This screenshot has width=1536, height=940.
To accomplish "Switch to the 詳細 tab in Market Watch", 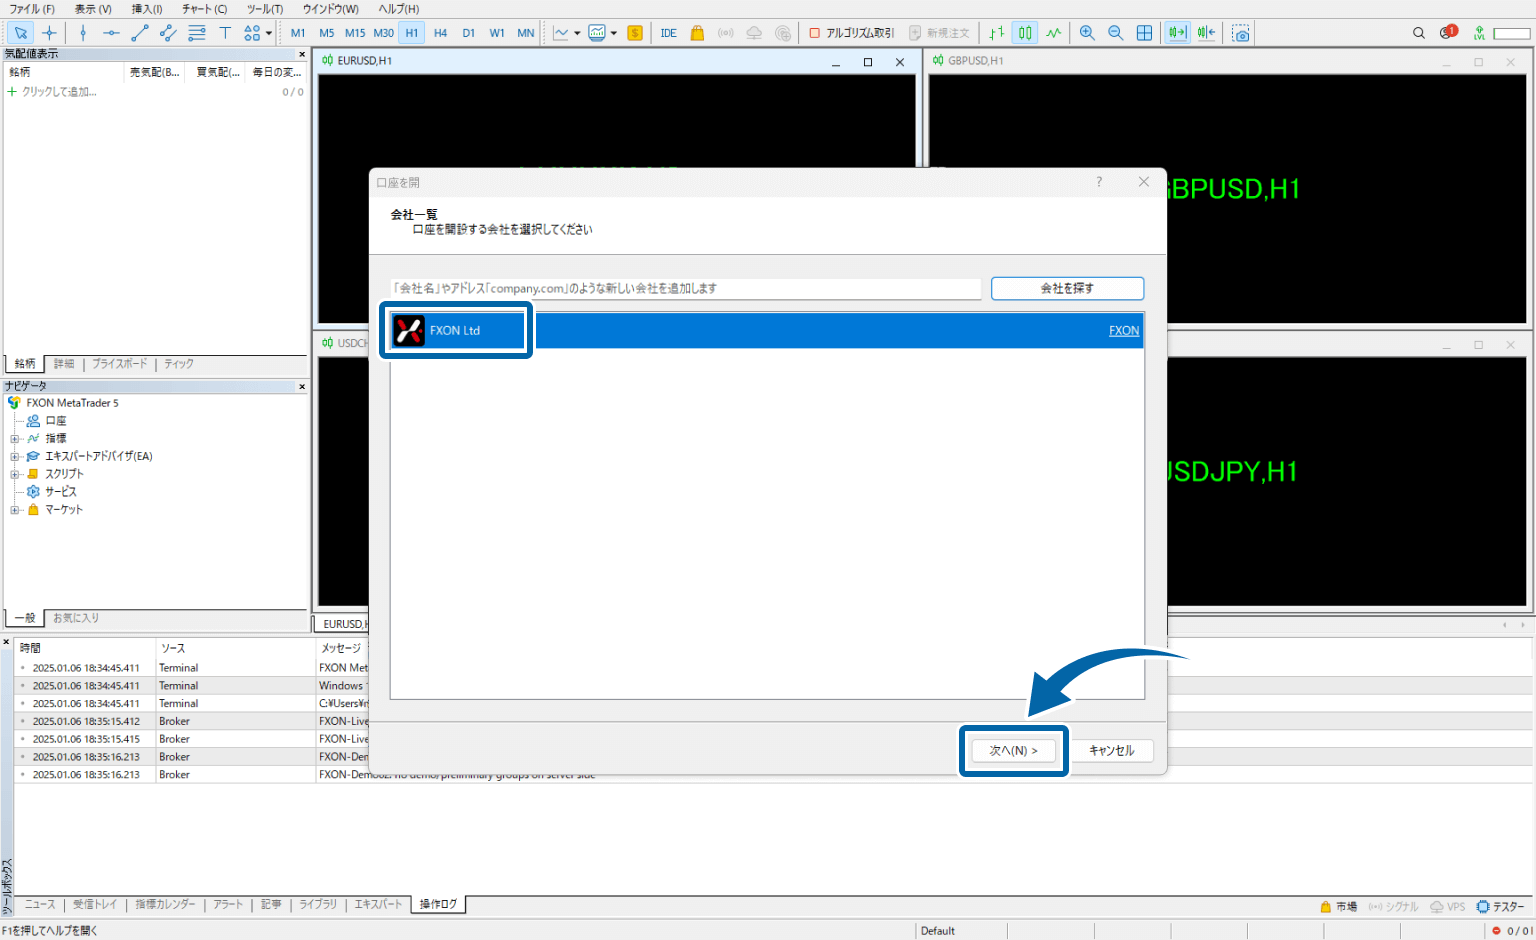I will pos(64,364).
